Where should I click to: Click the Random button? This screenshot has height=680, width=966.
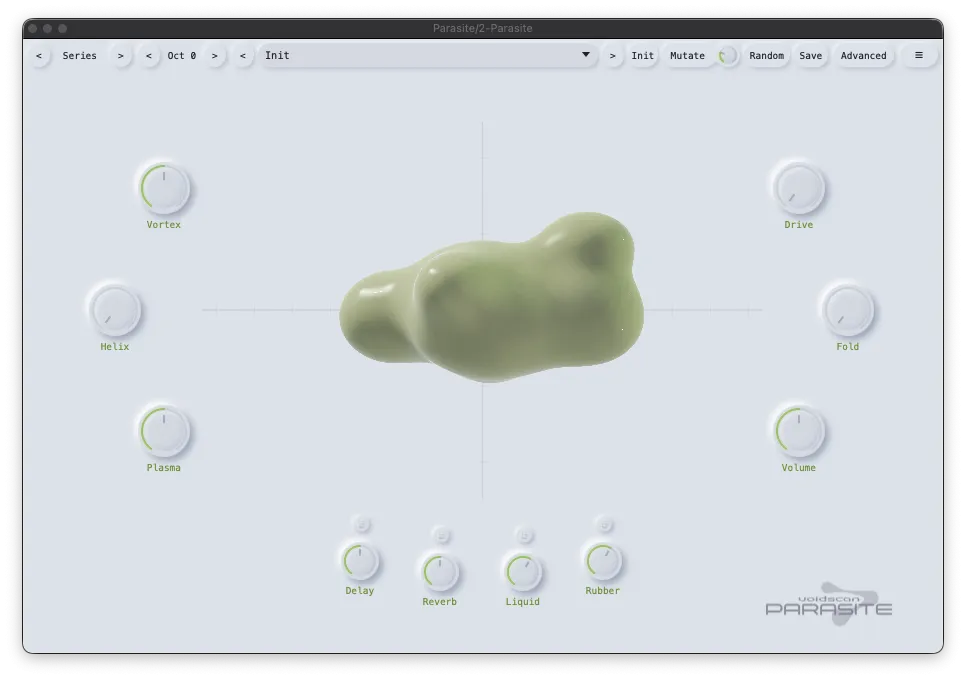pyautogui.click(x=766, y=55)
